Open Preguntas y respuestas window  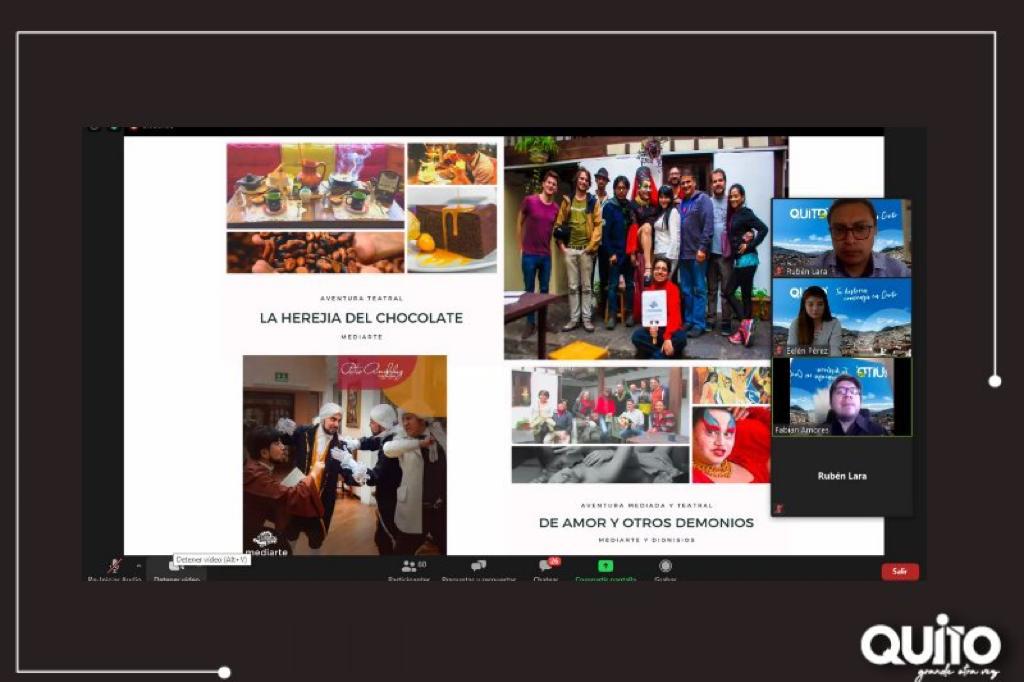(x=478, y=568)
